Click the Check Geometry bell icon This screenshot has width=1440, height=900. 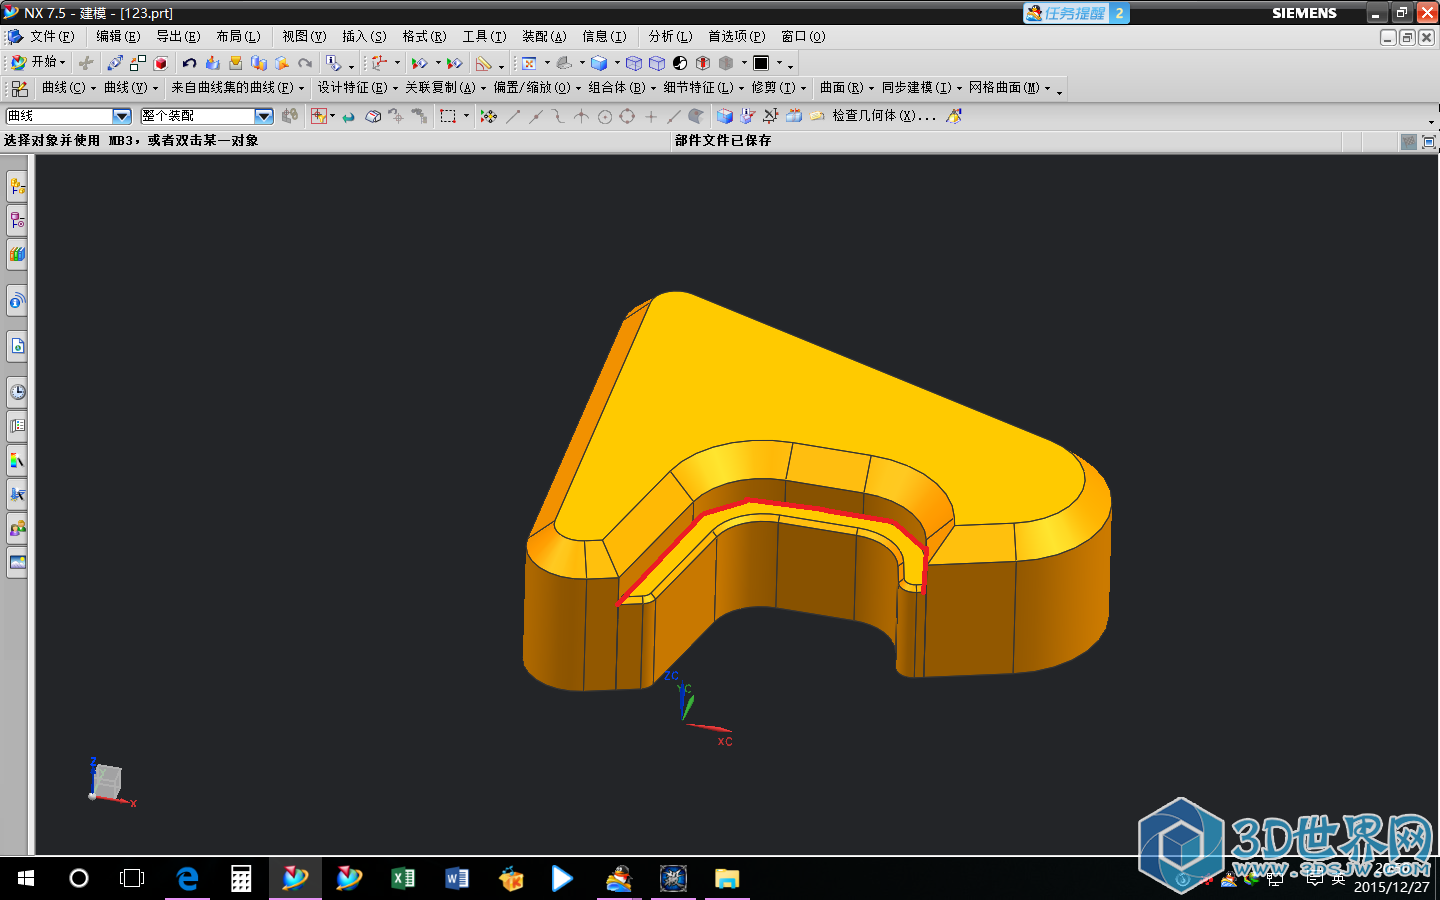[954, 116]
